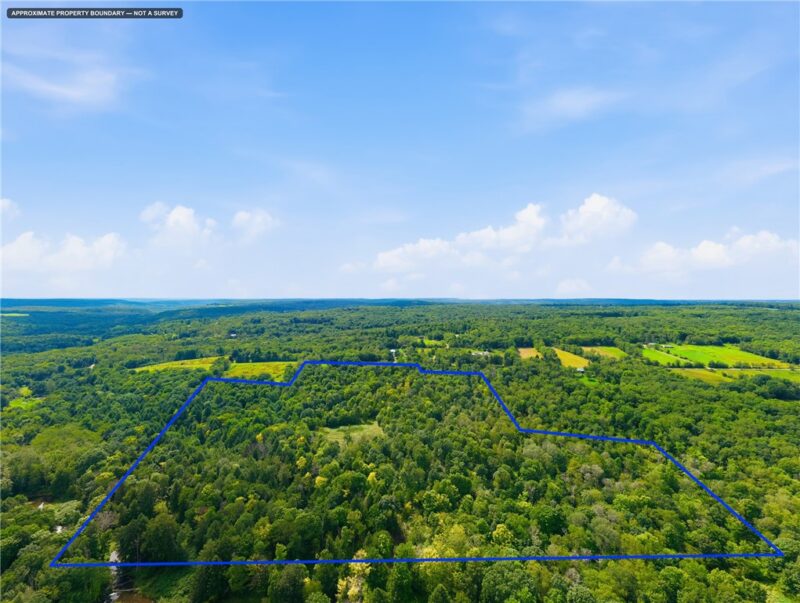The height and width of the screenshot is (603, 800).
Task: Click the tan harvested field patch beyond boundary
Action: click(530, 353)
